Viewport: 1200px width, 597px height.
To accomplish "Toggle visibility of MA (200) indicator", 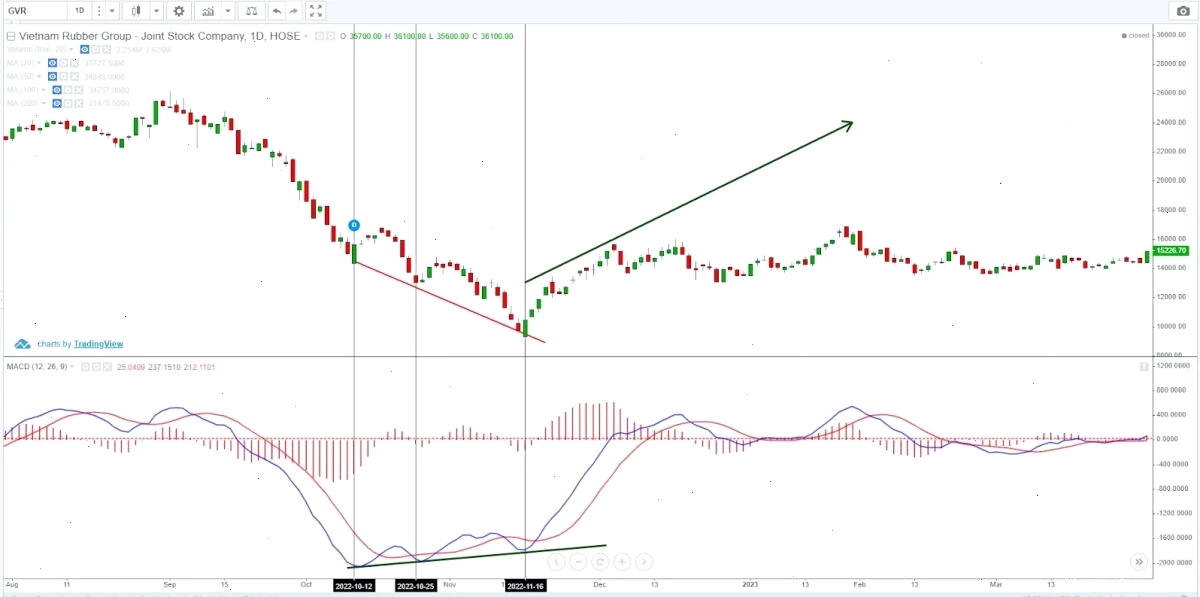I will coord(58,103).
